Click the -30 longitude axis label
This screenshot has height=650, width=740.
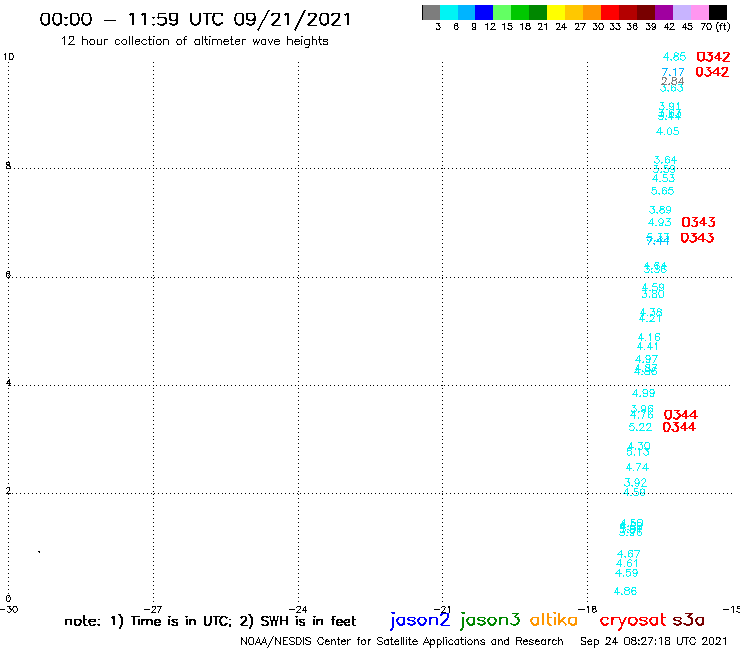(9, 610)
